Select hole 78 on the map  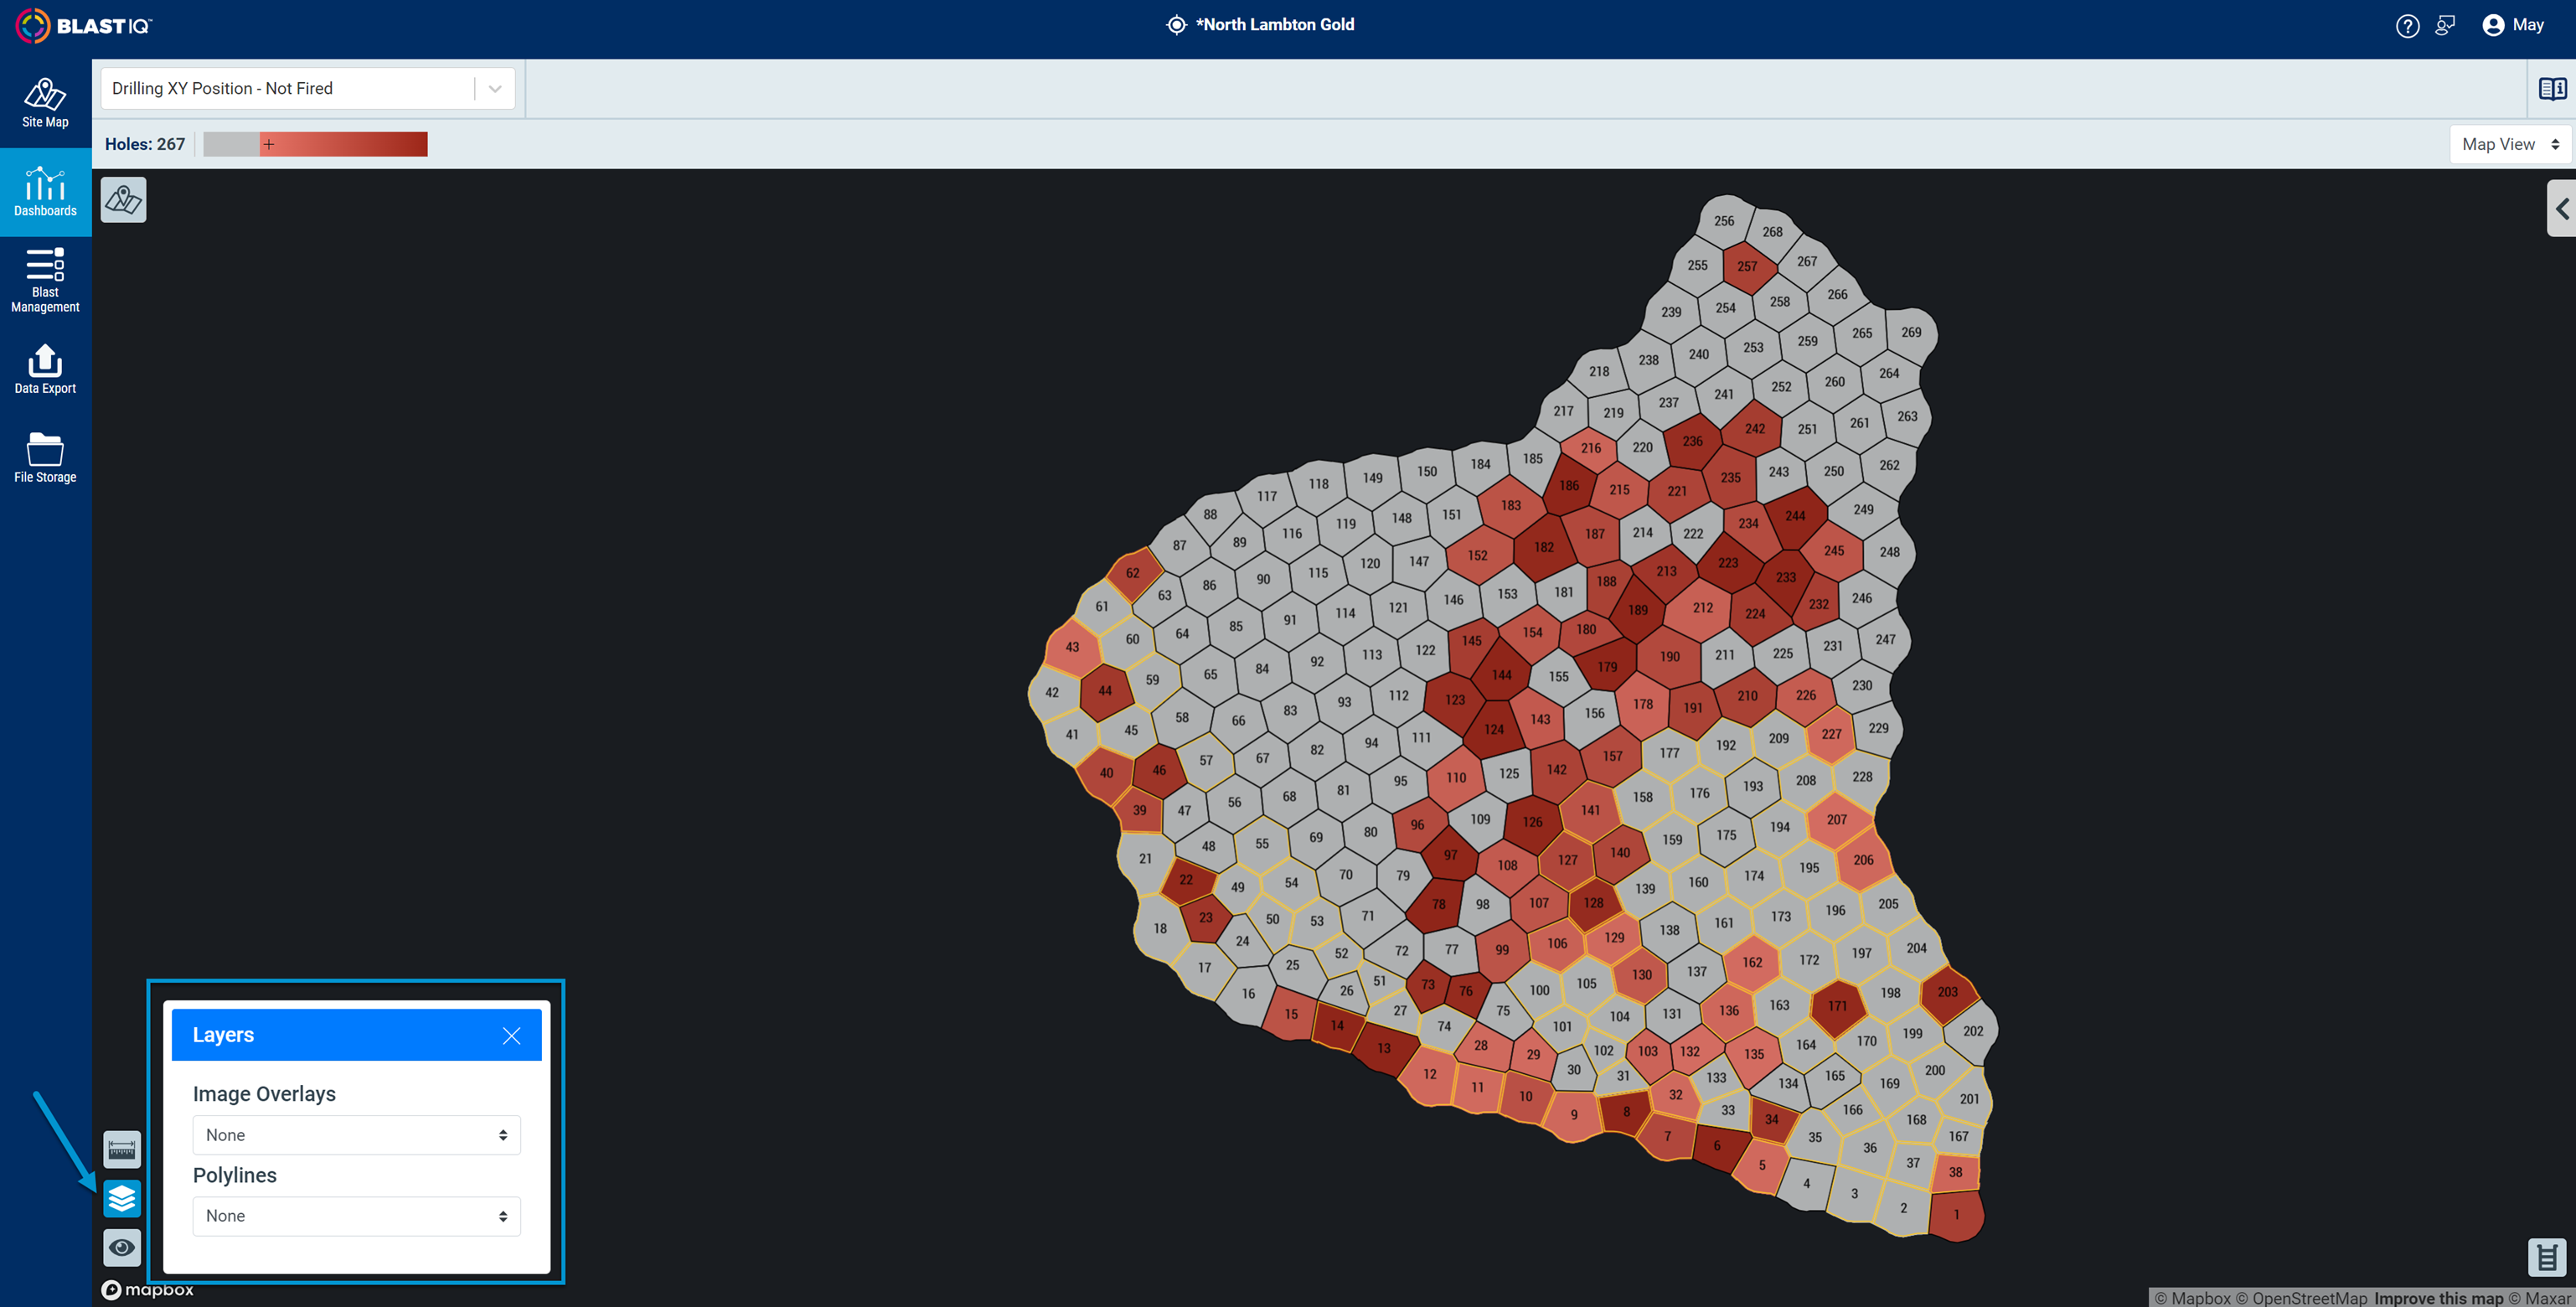[x=1438, y=904]
